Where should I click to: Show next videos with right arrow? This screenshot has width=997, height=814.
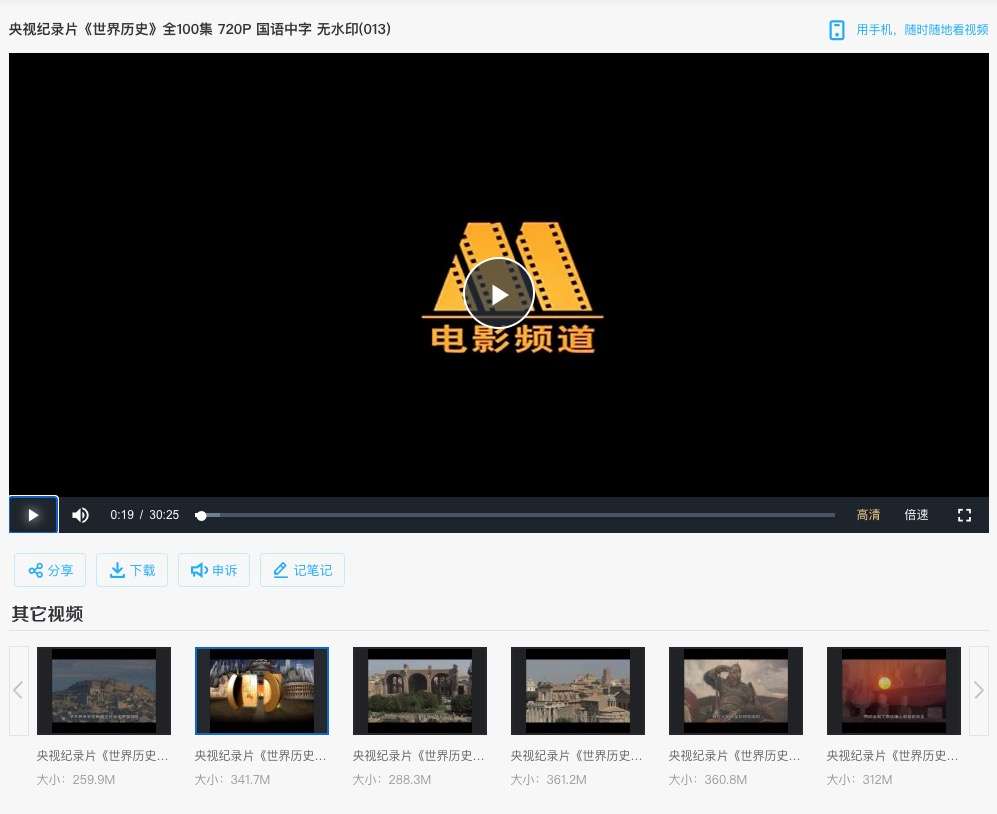[979, 691]
